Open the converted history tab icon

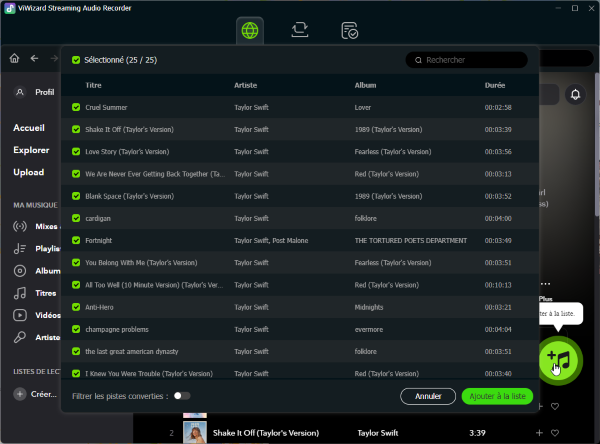click(x=349, y=30)
